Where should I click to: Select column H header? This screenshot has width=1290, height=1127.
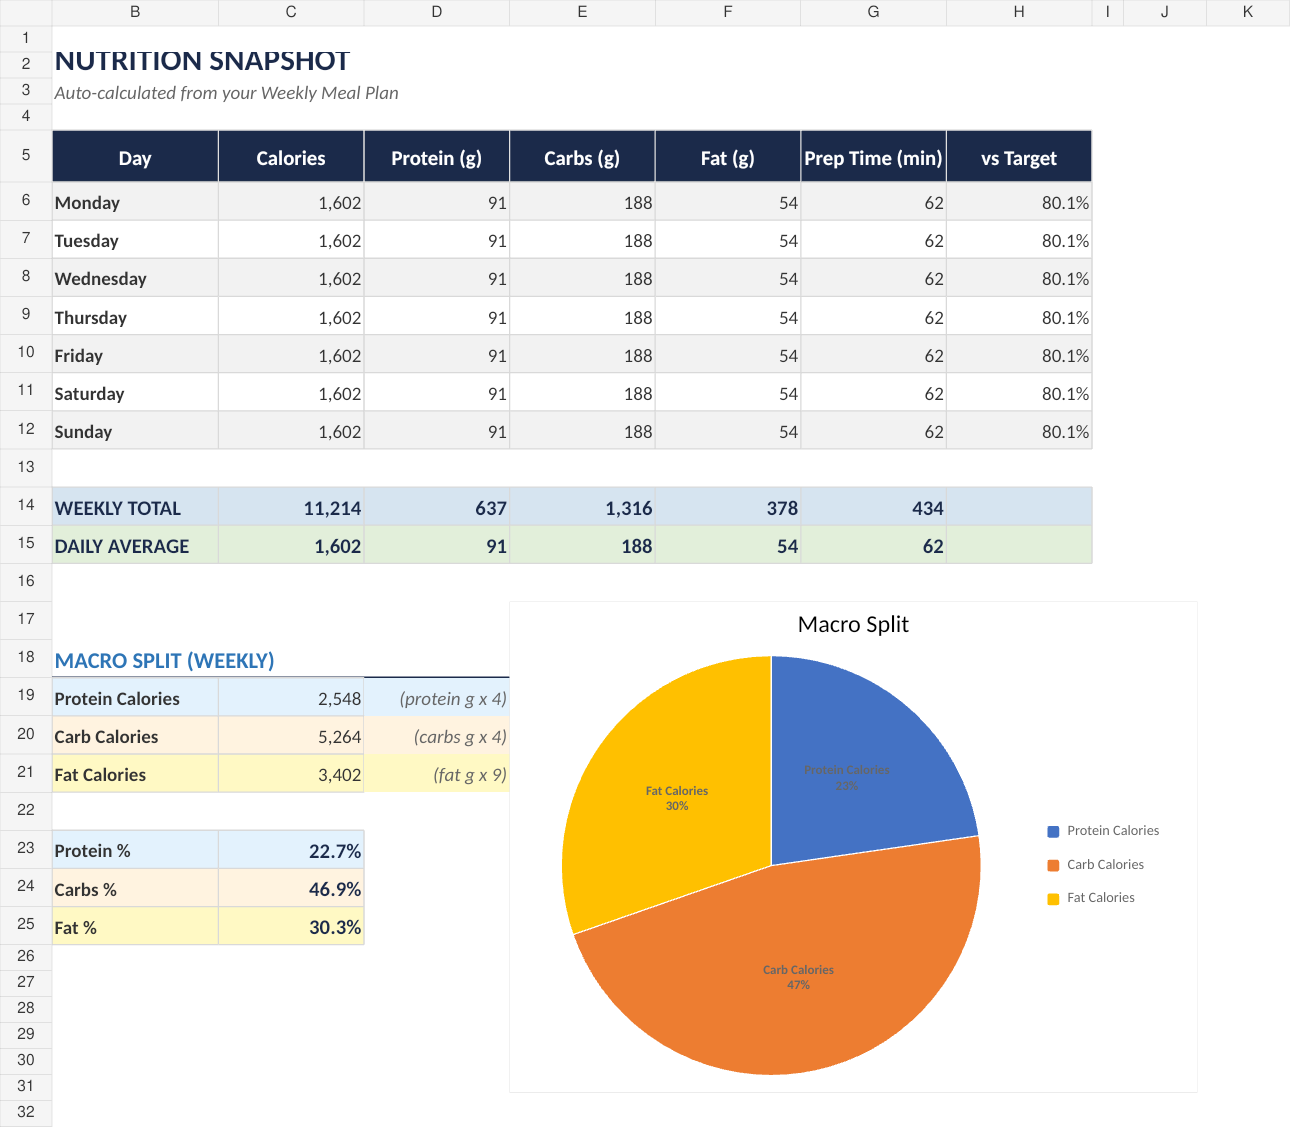(1019, 12)
